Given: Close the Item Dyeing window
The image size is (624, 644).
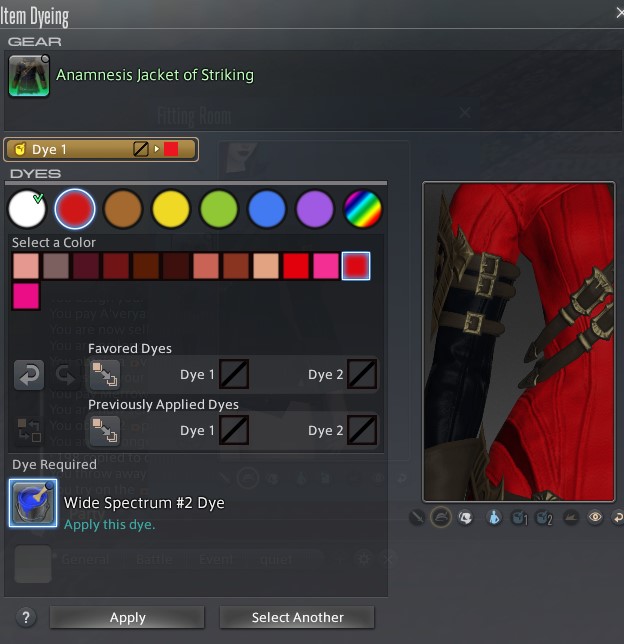Looking at the screenshot, I should [620, 13].
